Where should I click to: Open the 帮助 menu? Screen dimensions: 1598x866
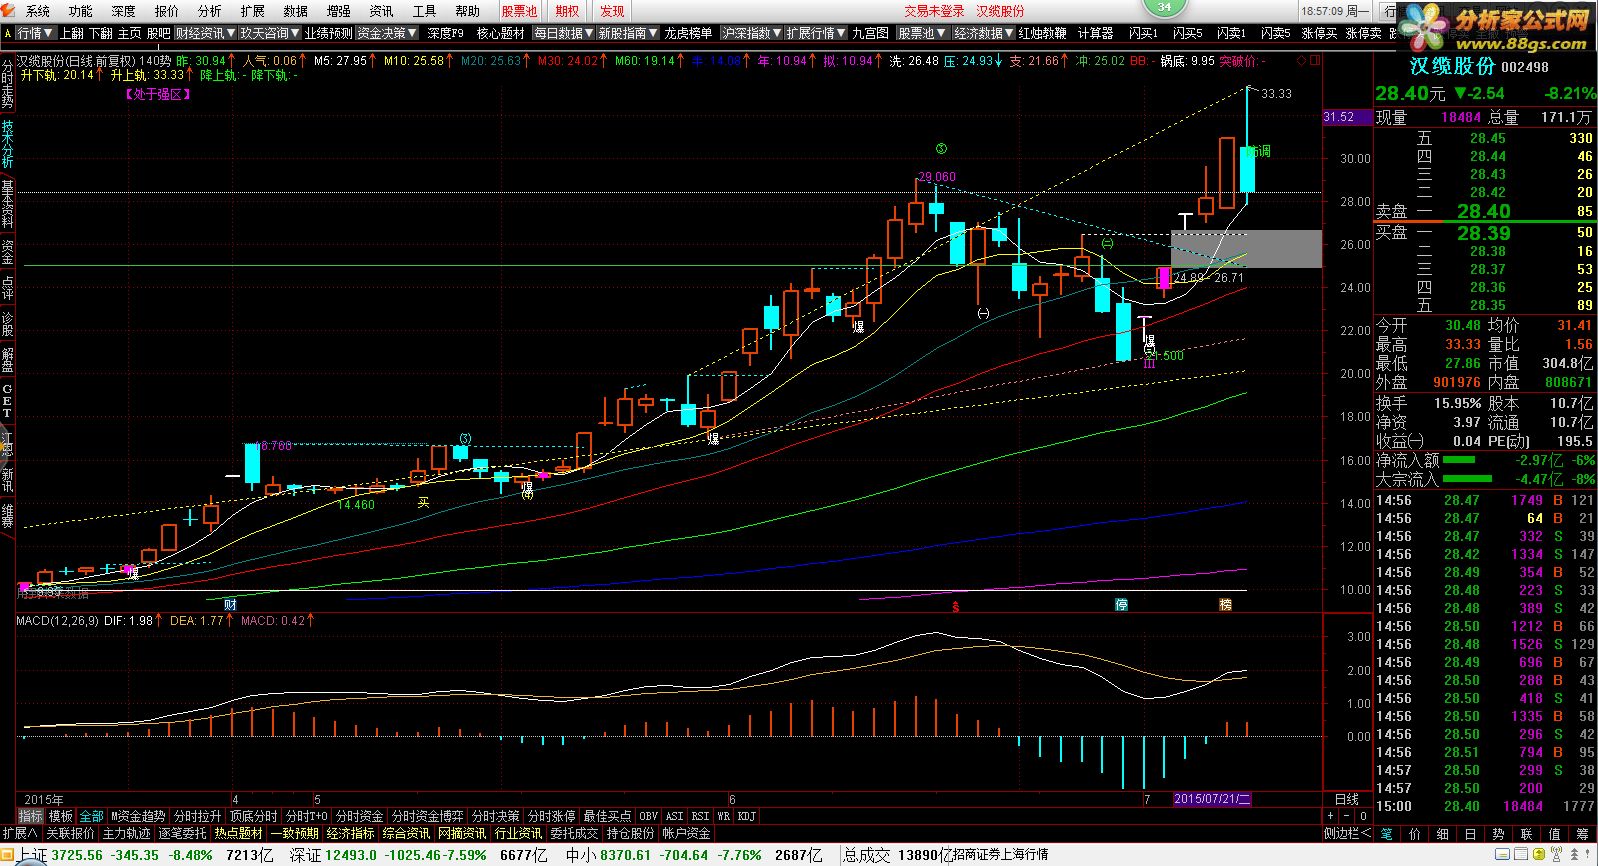467,11
